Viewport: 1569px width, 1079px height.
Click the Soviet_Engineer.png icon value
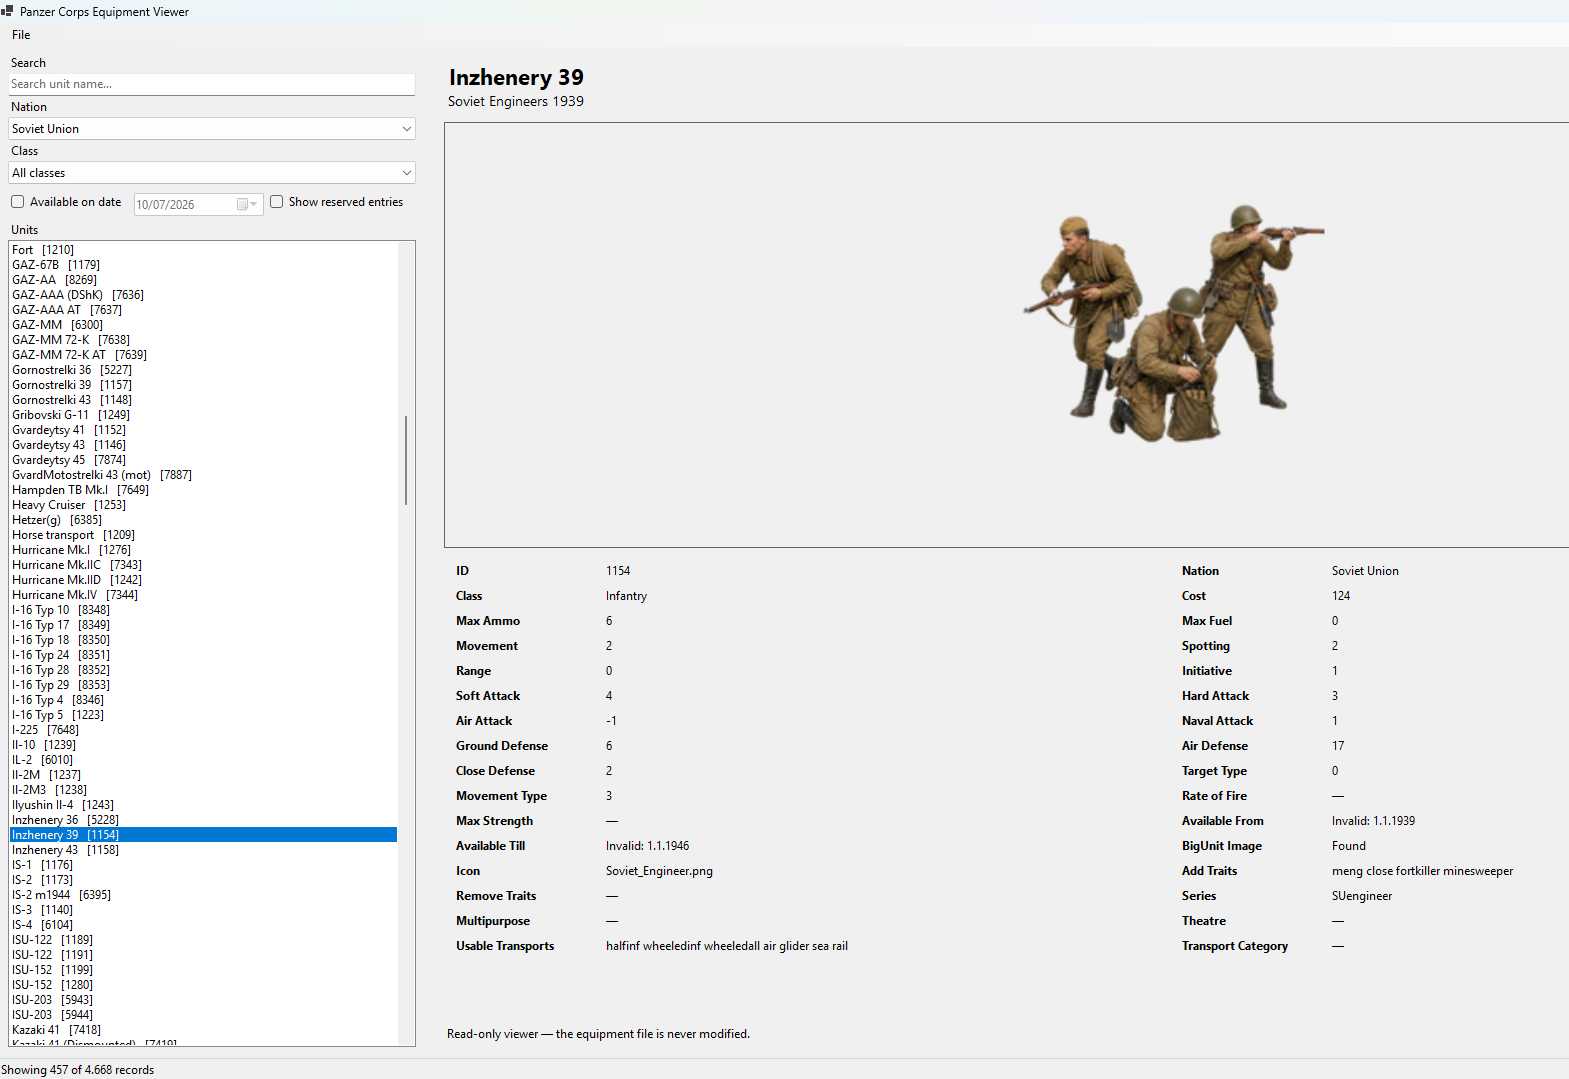659,871
